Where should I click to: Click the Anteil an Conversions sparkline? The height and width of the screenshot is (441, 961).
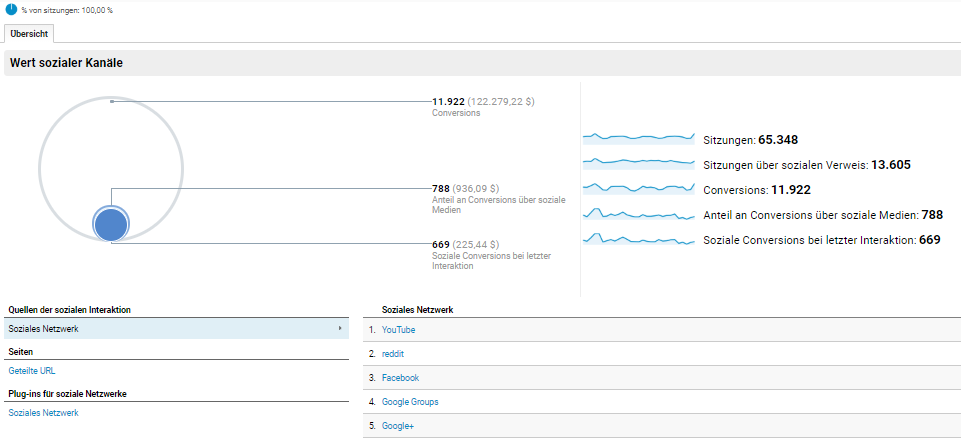[638, 213]
